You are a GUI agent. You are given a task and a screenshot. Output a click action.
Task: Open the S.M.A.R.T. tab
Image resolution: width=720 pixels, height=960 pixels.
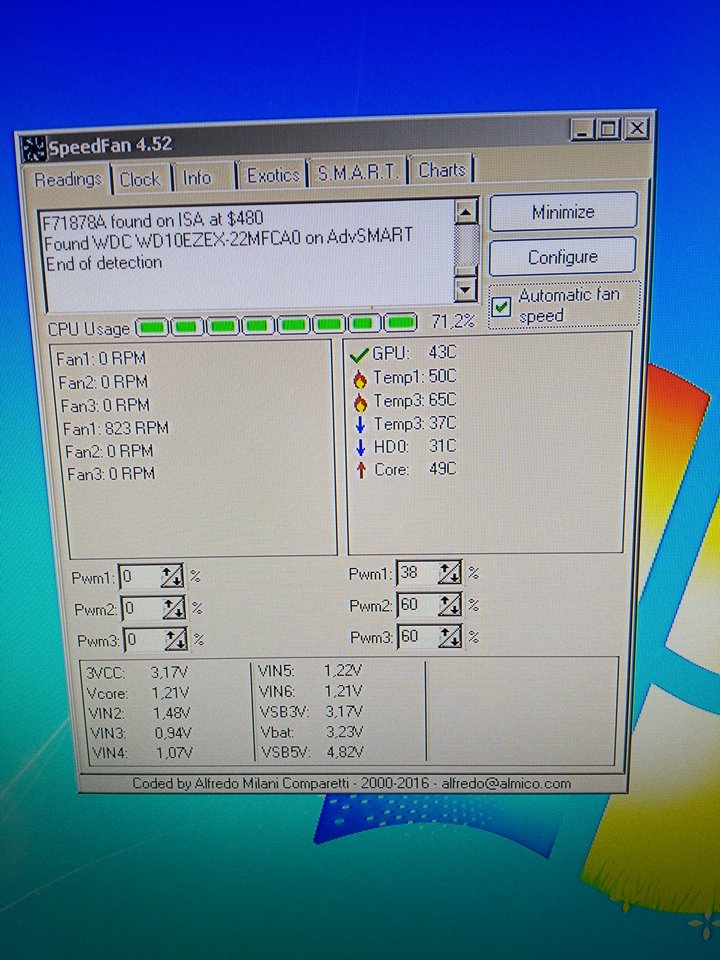pos(358,173)
